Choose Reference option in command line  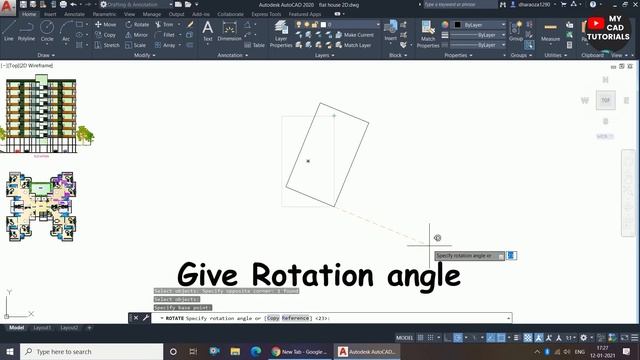[x=296, y=318]
